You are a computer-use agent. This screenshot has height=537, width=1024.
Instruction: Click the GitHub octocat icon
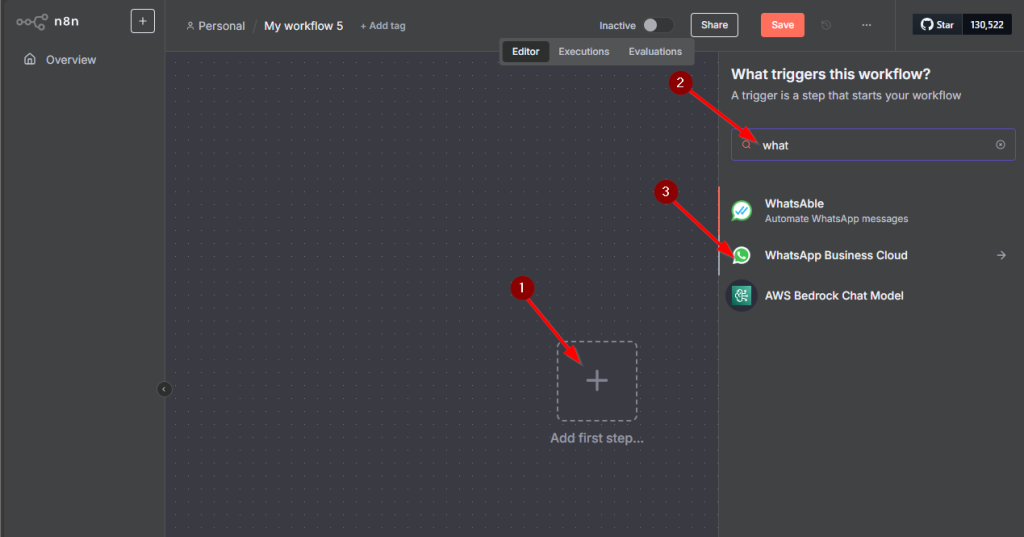click(x=927, y=25)
